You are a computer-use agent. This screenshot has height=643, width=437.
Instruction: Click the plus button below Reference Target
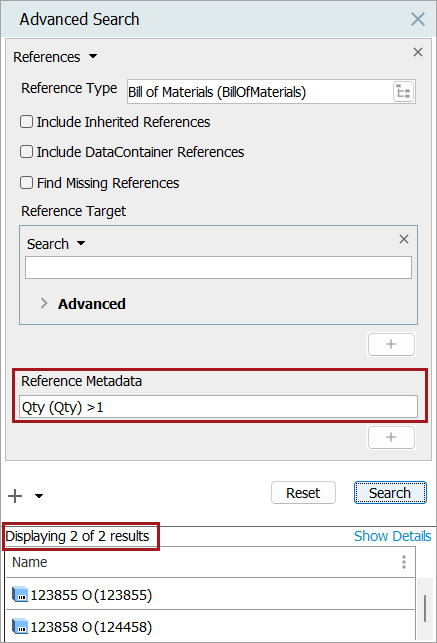(x=391, y=344)
